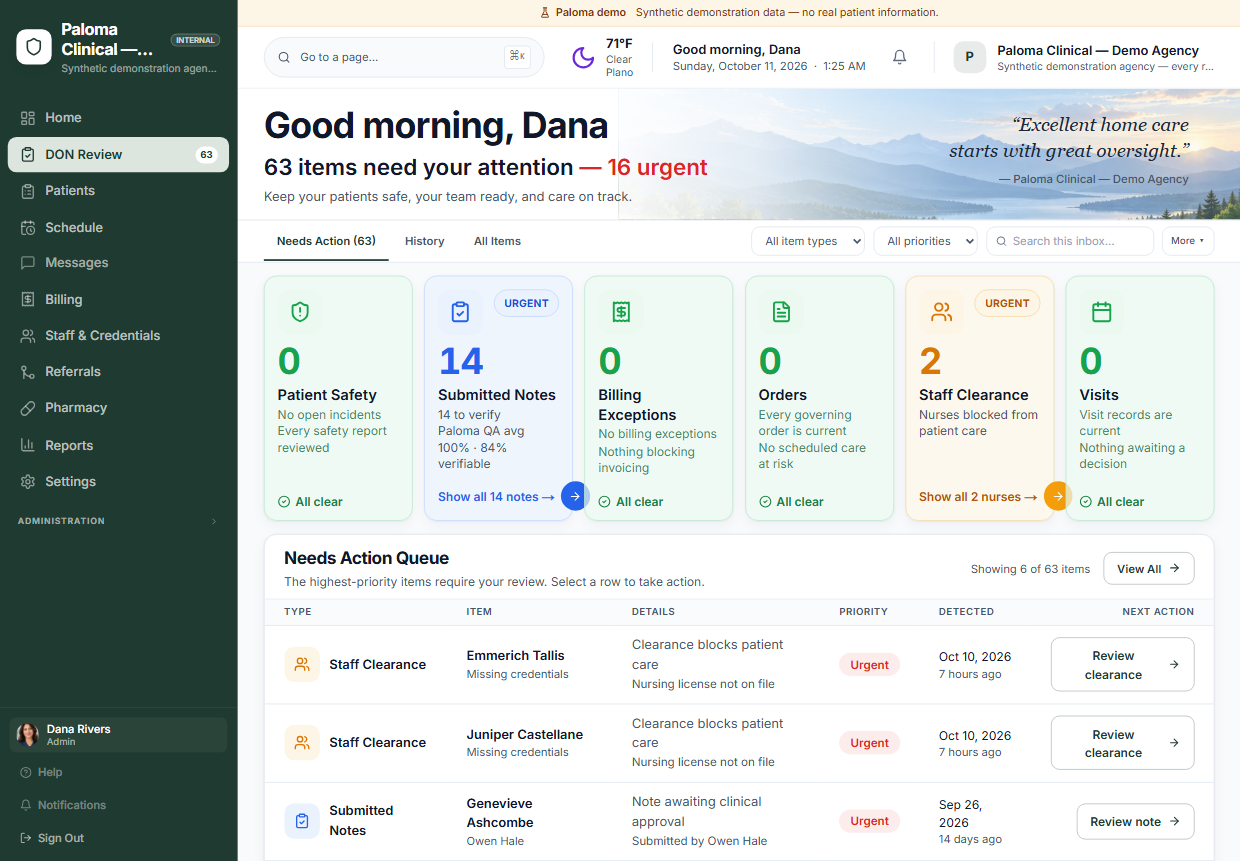Screen dimensions: 1240x861
Task: Click the Search this inbox field
Action: tap(1070, 241)
